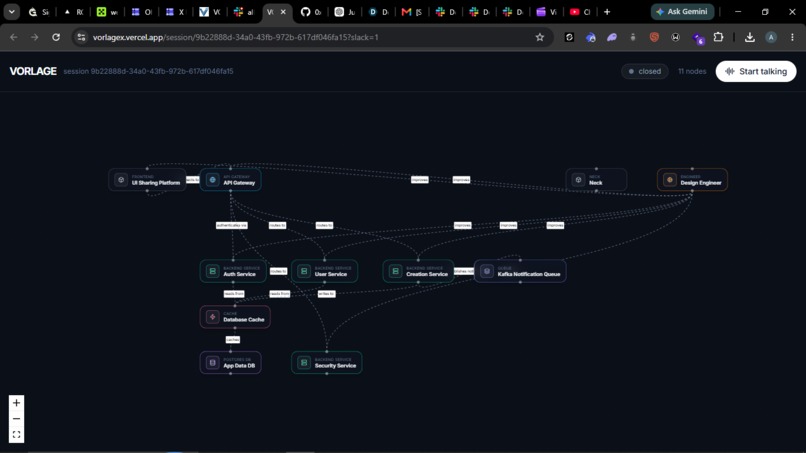806x453 pixels.
Task: Zoom out on the graph canvas
Action: coord(16,419)
